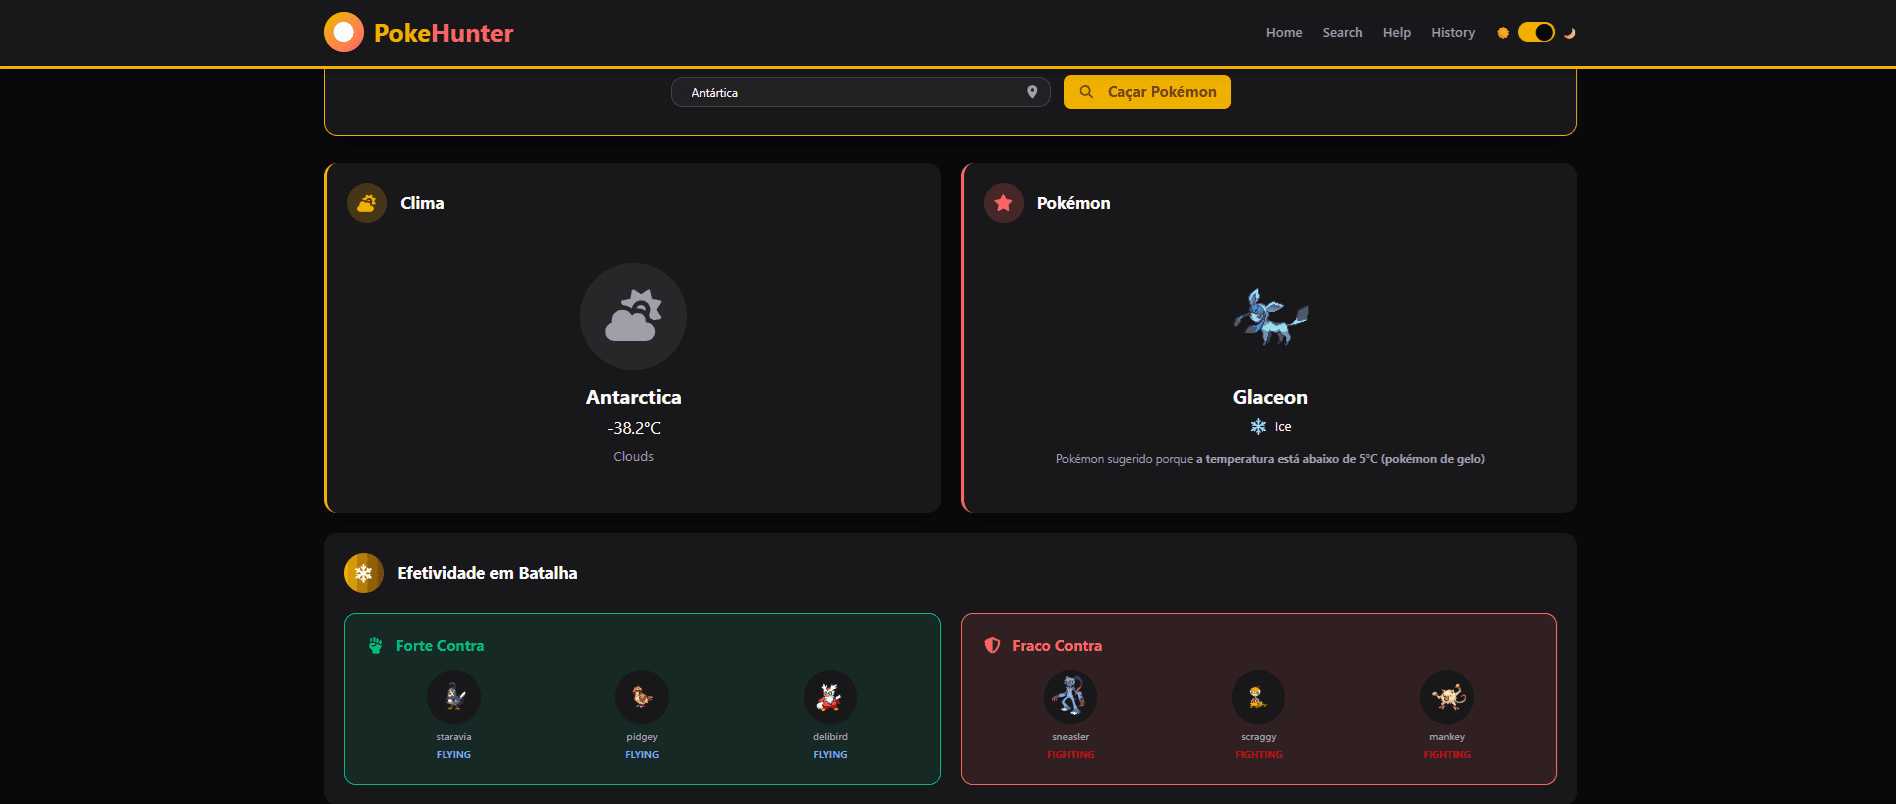The height and width of the screenshot is (804, 1896).
Task: Select the FLYING type under pidgey
Action: pyautogui.click(x=642, y=755)
